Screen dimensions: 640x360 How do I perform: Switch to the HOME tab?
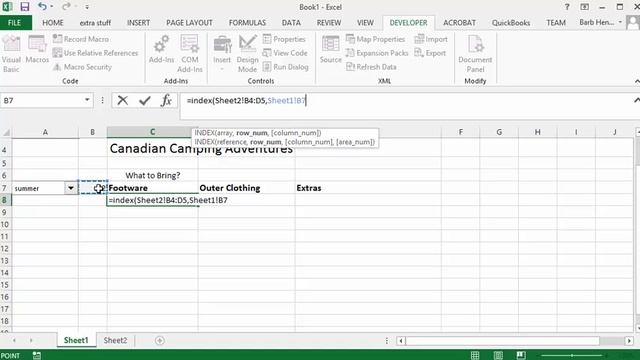[53, 23]
